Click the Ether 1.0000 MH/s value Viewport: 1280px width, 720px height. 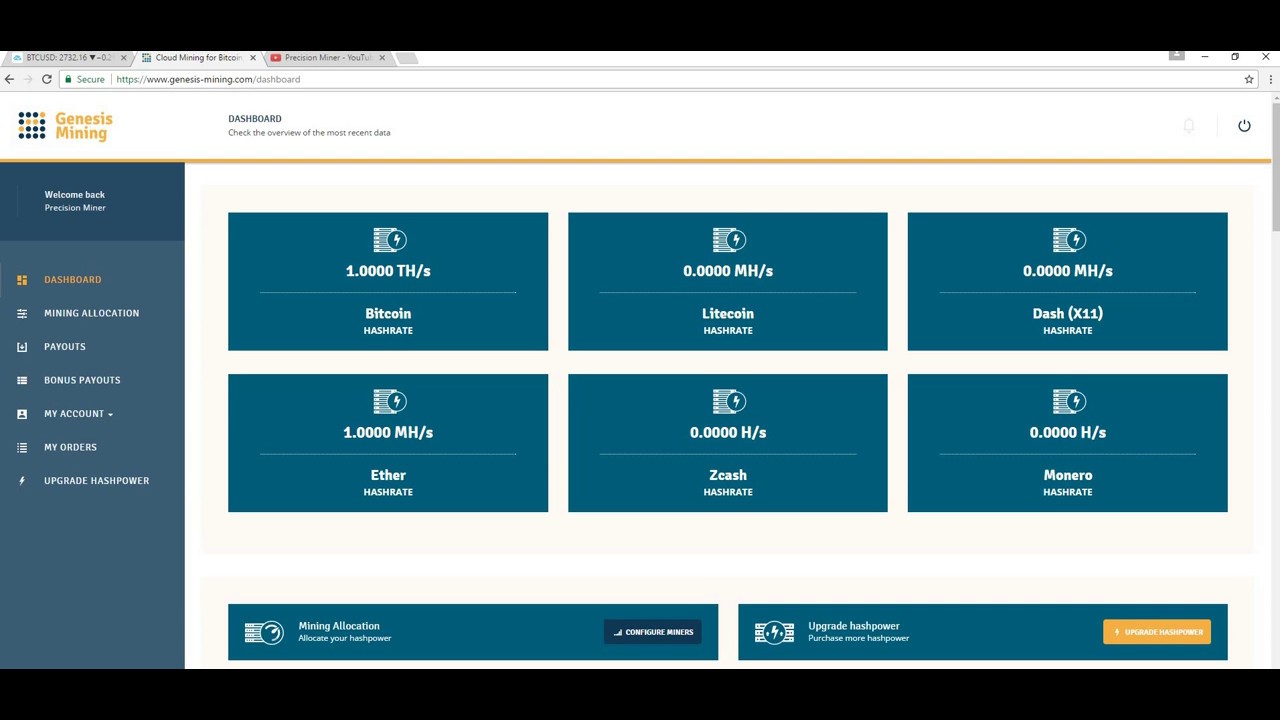[388, 433]
